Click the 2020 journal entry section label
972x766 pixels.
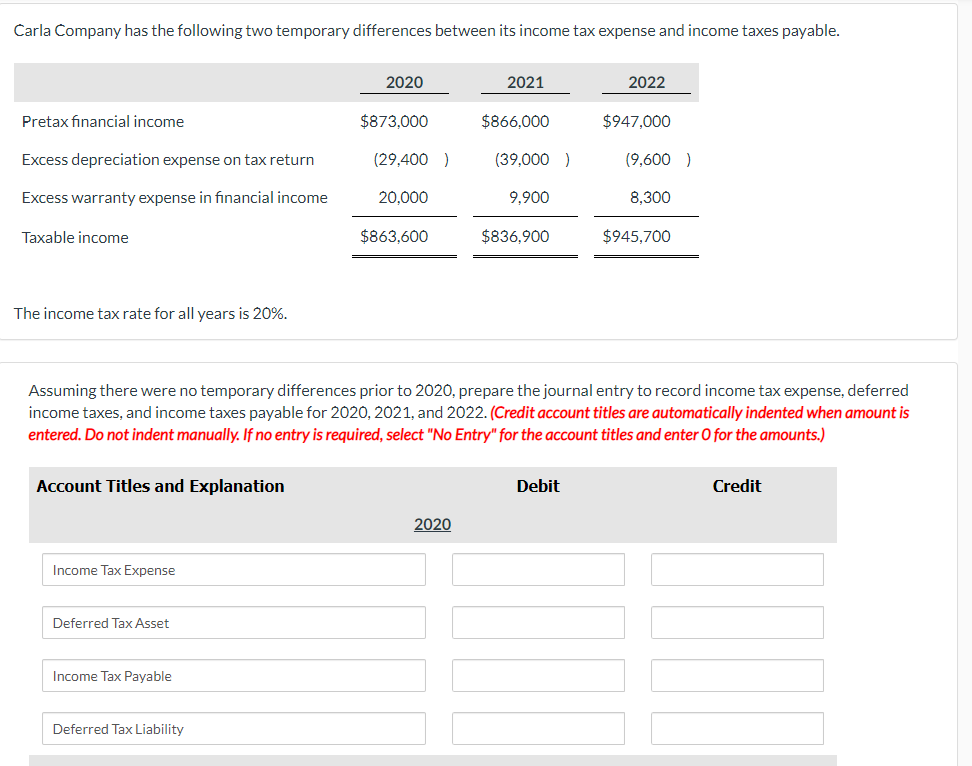pos(432,524)
